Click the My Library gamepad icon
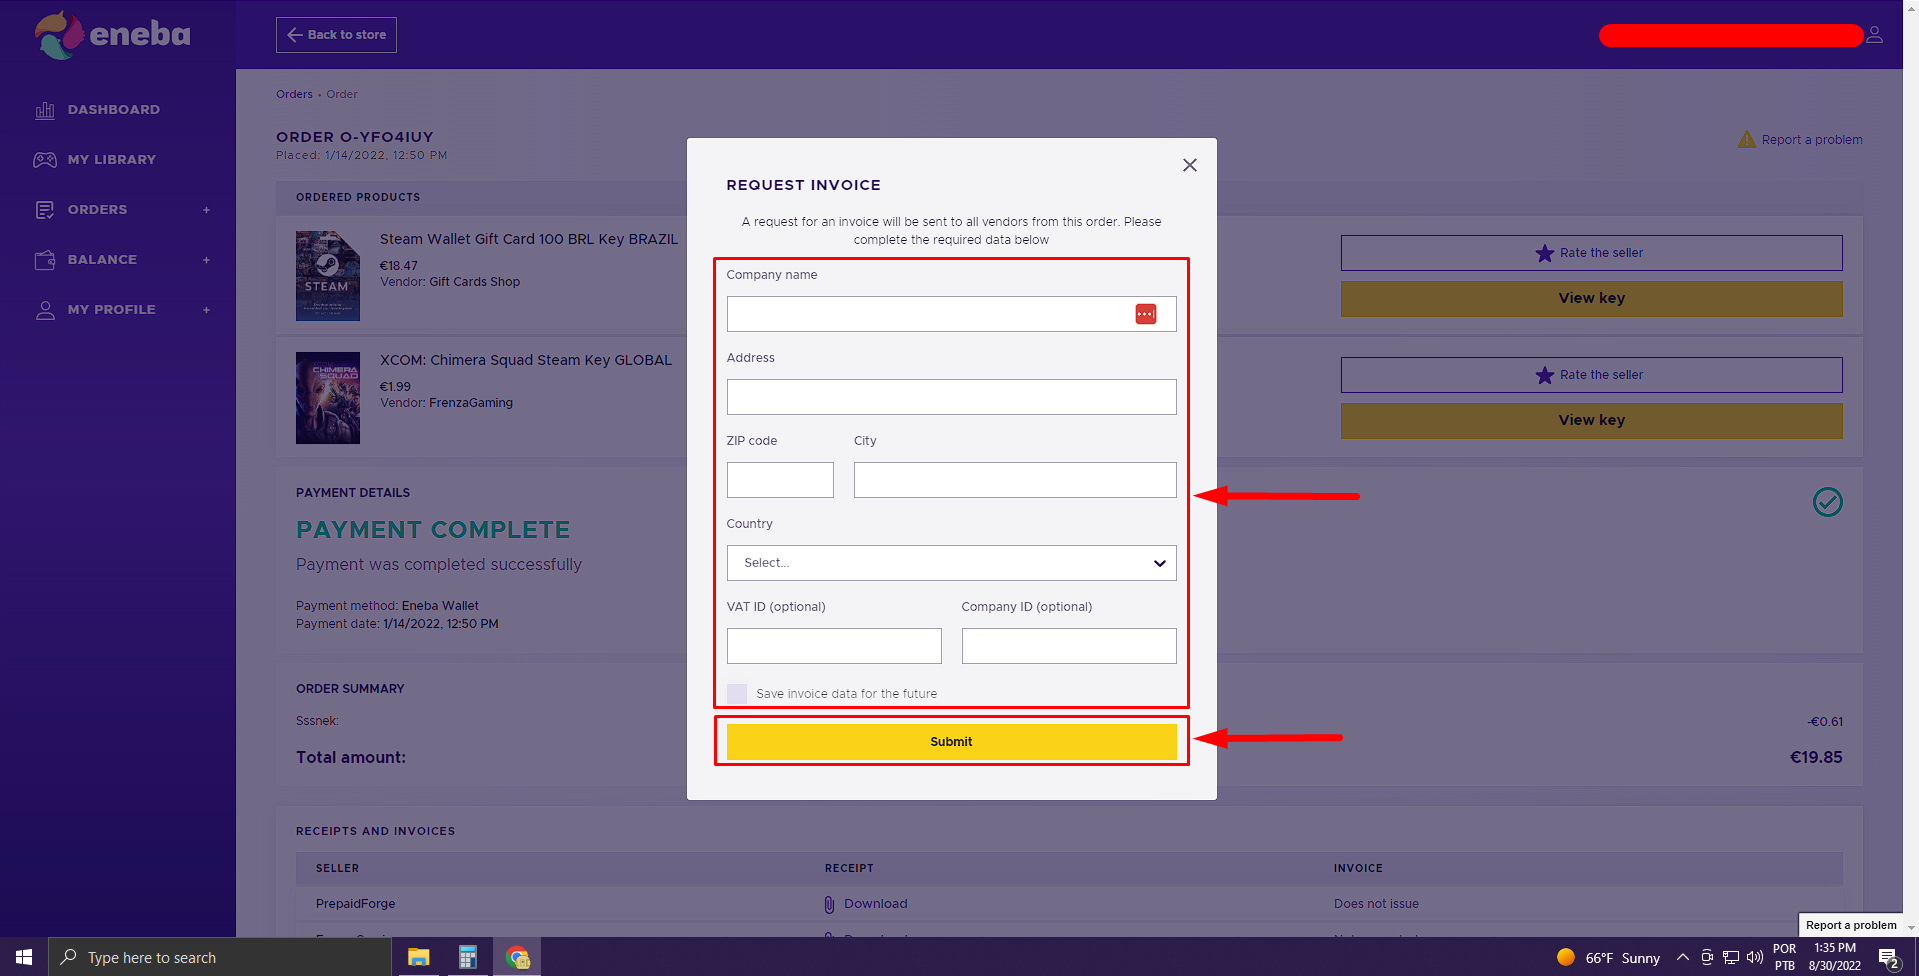Image resolution: width=1919 pixels, height=976 pixels. (45, 160)
